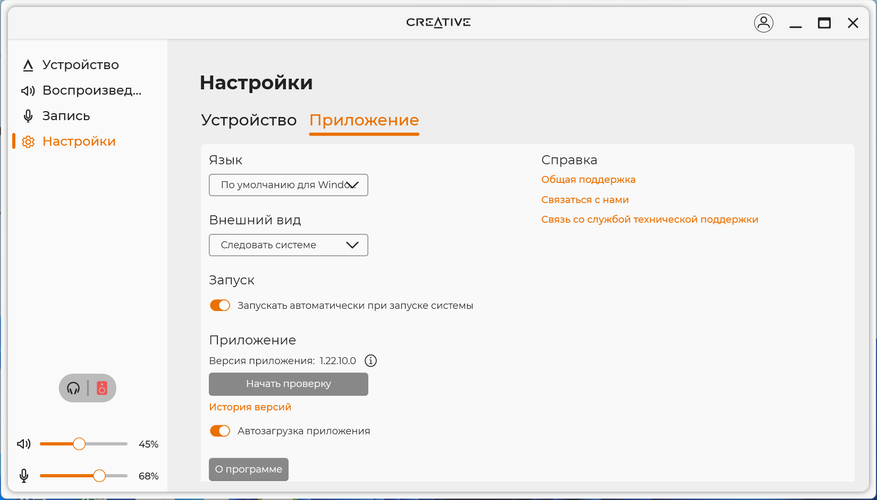Click the playback volume slider at 45%
Screen dimensions: 877x500
(x=84, y=444)
